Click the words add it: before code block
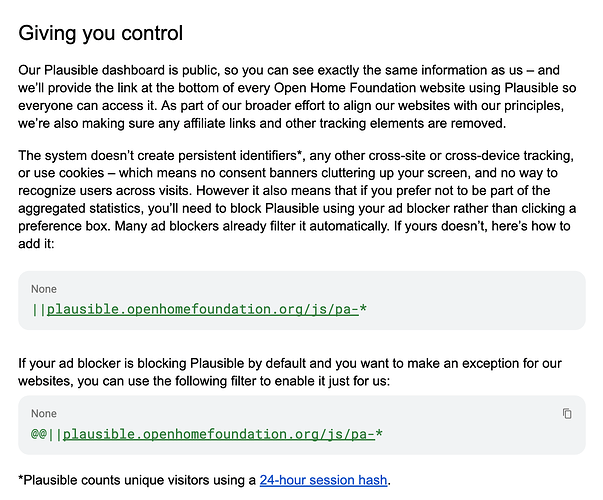The height and width of the screenshot is (500, 603). point(36,244)
